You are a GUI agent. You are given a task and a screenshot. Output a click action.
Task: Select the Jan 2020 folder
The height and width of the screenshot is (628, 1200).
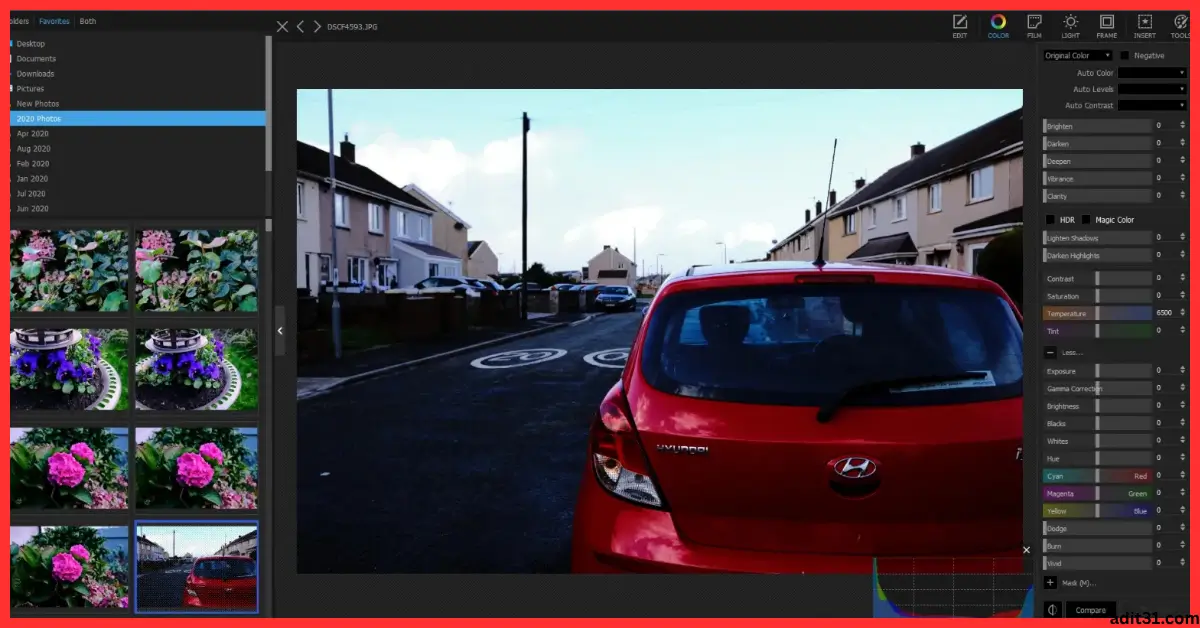coord(137,179)
